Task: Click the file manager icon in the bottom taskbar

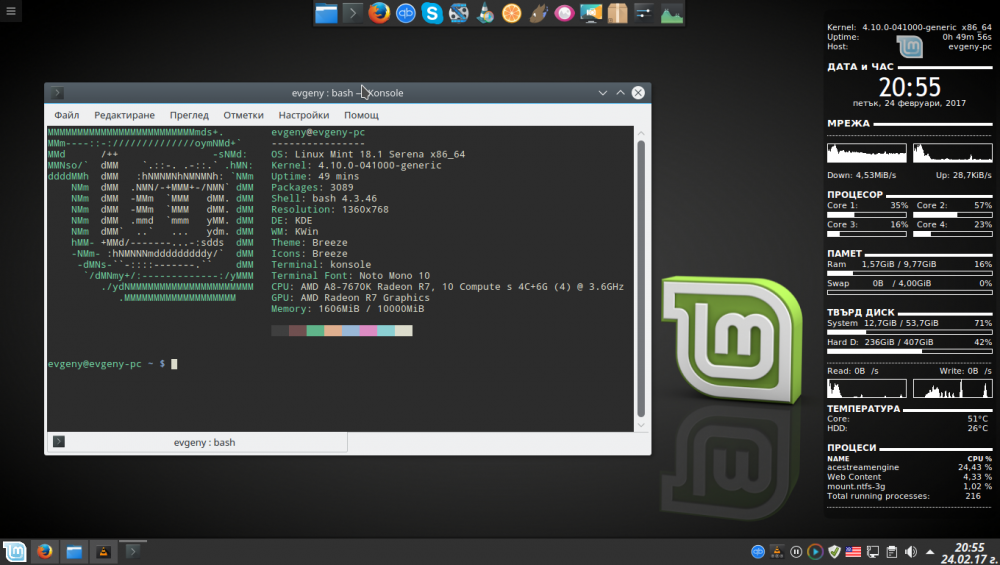Action: (x=74, y=552)
